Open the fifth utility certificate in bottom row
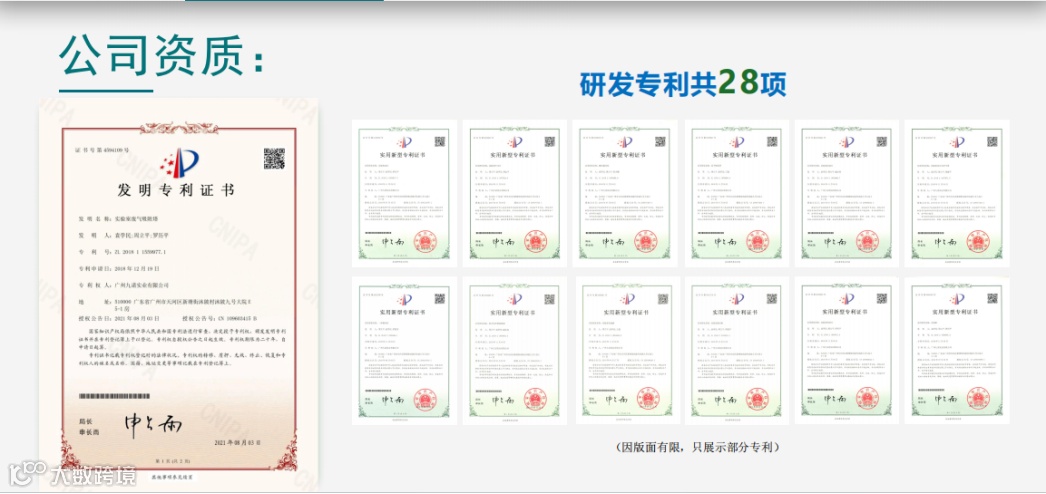The width and height of the screenshot is (1046, 494). (x=847, y=351)
